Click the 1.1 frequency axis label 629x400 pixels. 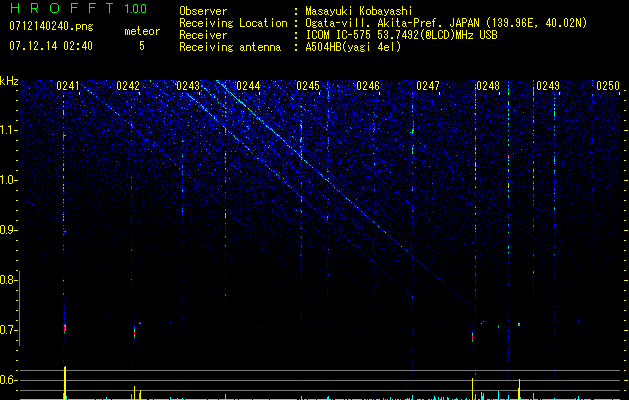pos(7,130)
